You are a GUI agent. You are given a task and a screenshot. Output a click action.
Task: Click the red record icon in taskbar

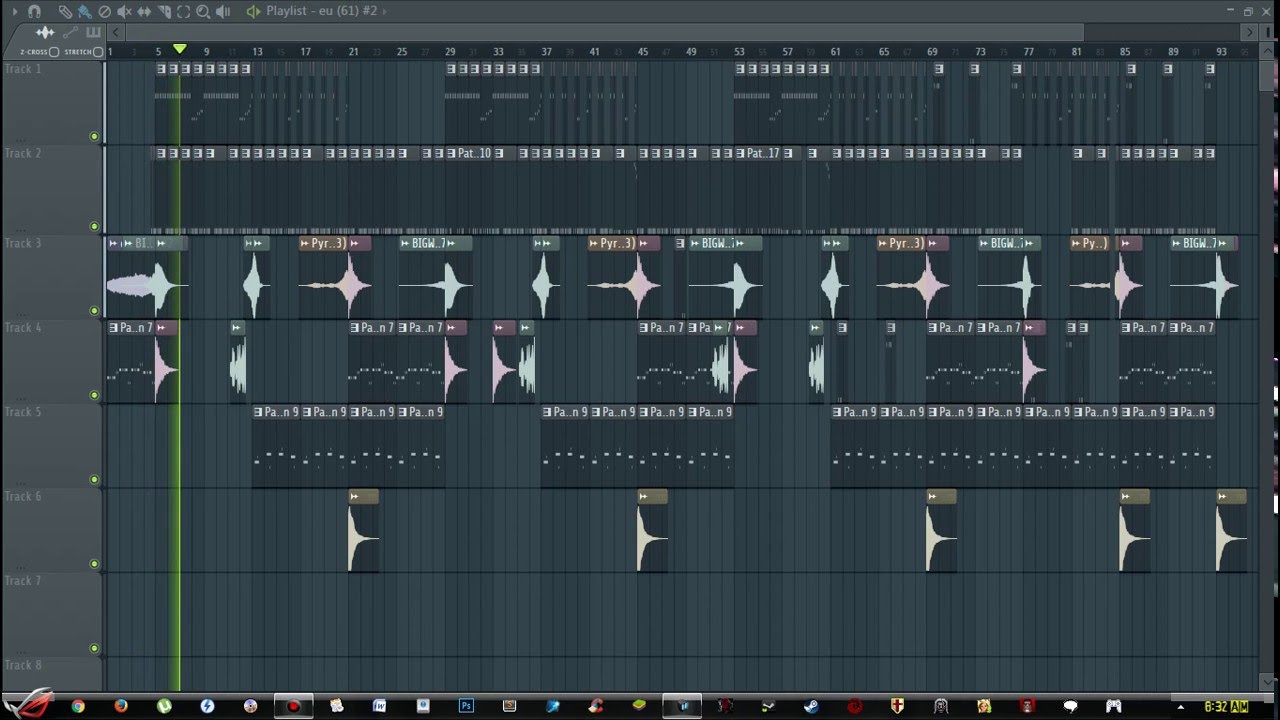click(x=293, y=706)
